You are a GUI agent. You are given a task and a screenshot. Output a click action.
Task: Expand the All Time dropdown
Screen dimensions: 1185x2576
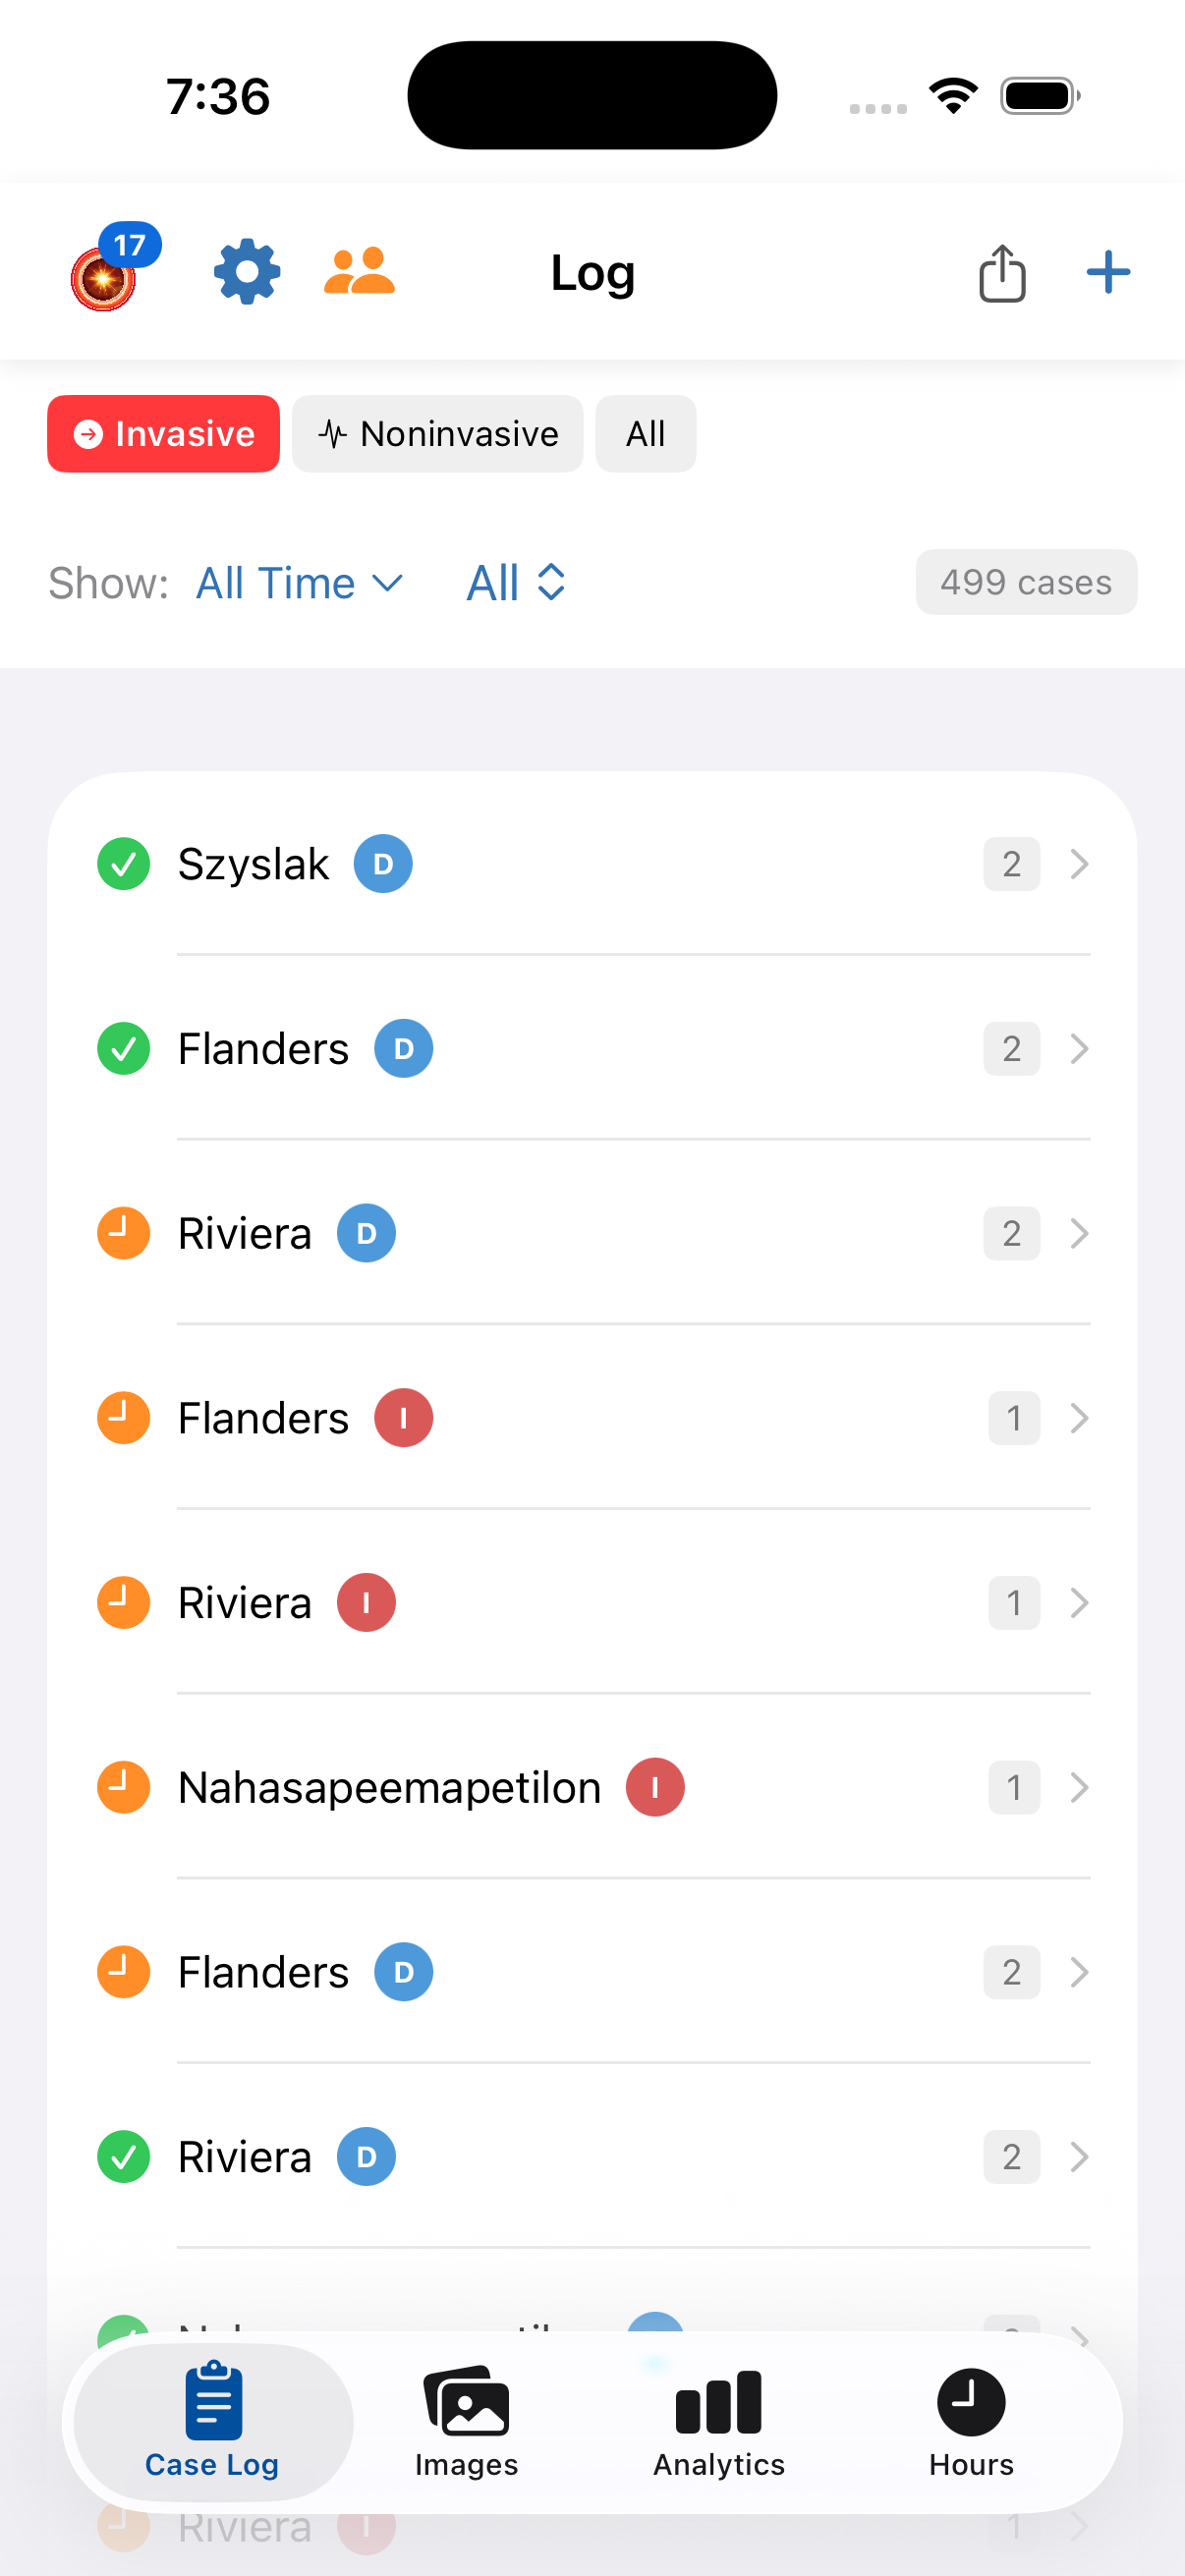coord(299,583)
